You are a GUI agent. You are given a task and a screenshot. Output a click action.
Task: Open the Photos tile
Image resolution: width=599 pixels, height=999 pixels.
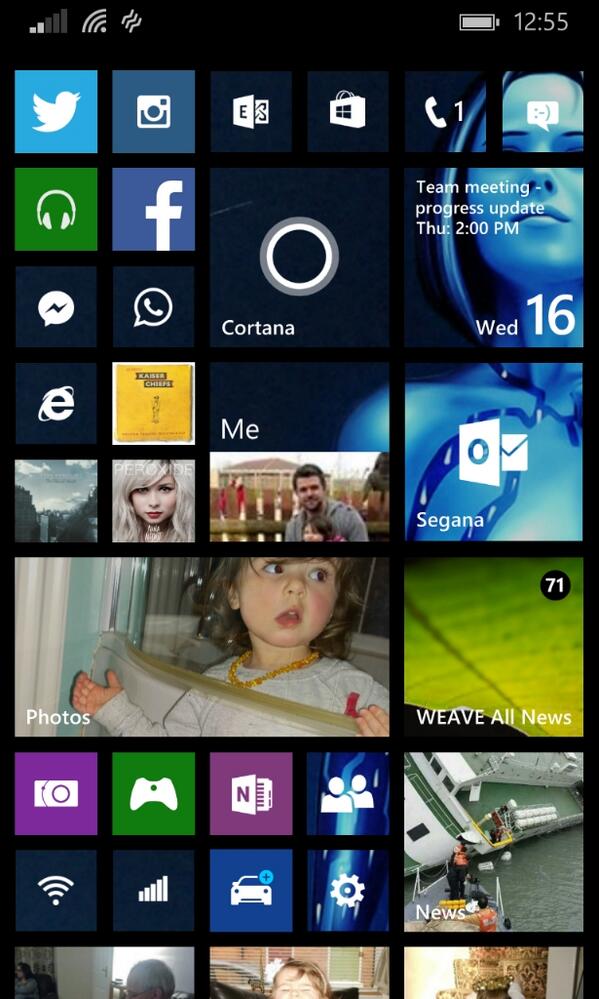[202, 647]
